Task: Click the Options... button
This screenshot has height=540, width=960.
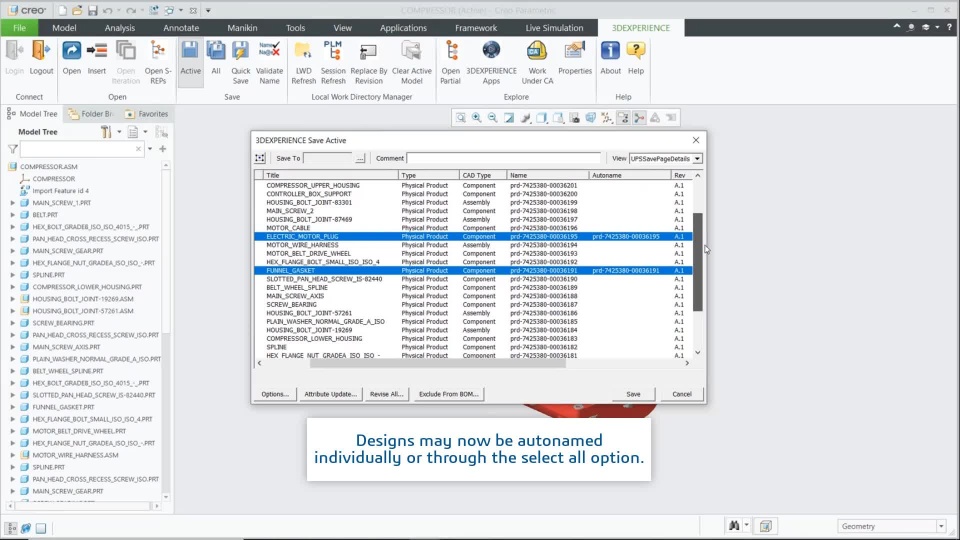Action: (x=275, y=394)
